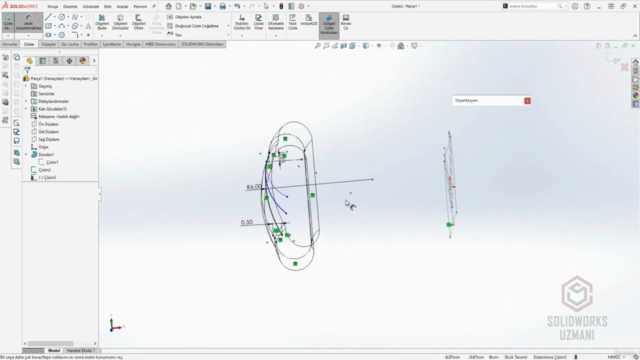The height and width of the screenshot is (360, 640).
Task: Click Çizimi Onar repair sketch tool
Action: (259, 22)
